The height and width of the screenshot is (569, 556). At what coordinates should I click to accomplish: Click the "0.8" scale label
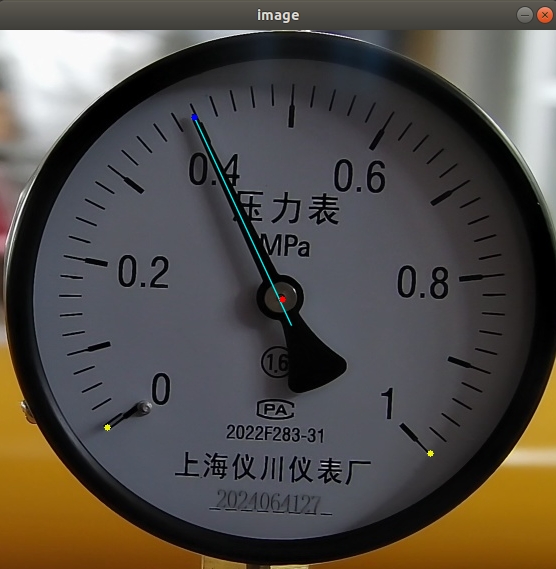pos(423,282)
